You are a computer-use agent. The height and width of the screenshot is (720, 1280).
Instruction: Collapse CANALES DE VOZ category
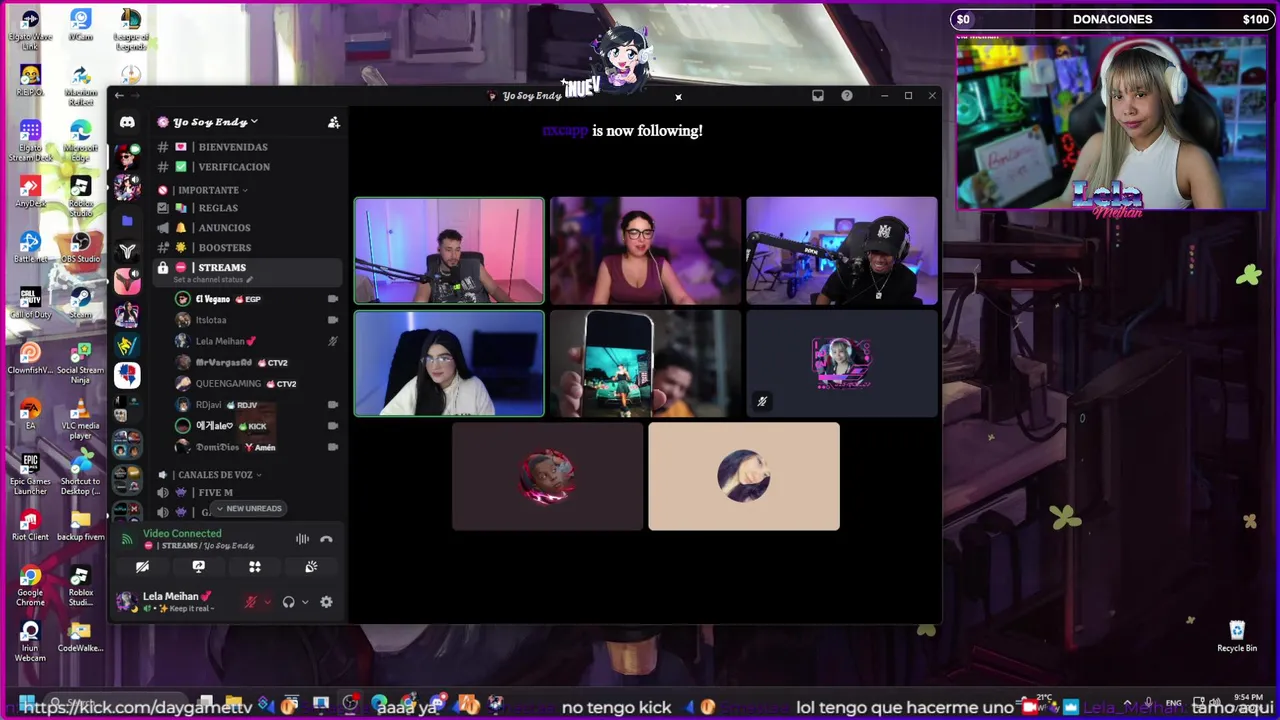coord(214,475)
